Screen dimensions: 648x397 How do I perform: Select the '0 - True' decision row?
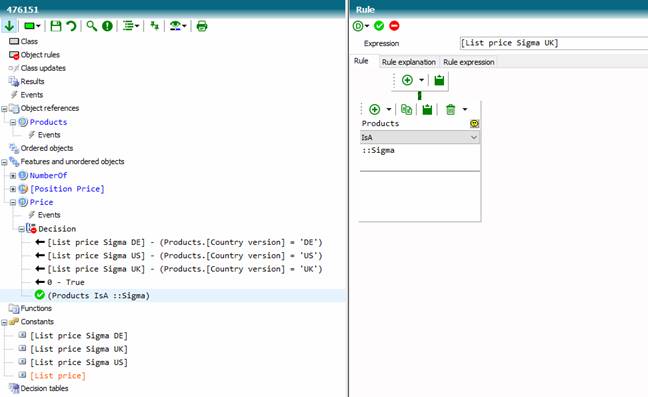pyautogui.click(x=66, y=282)
